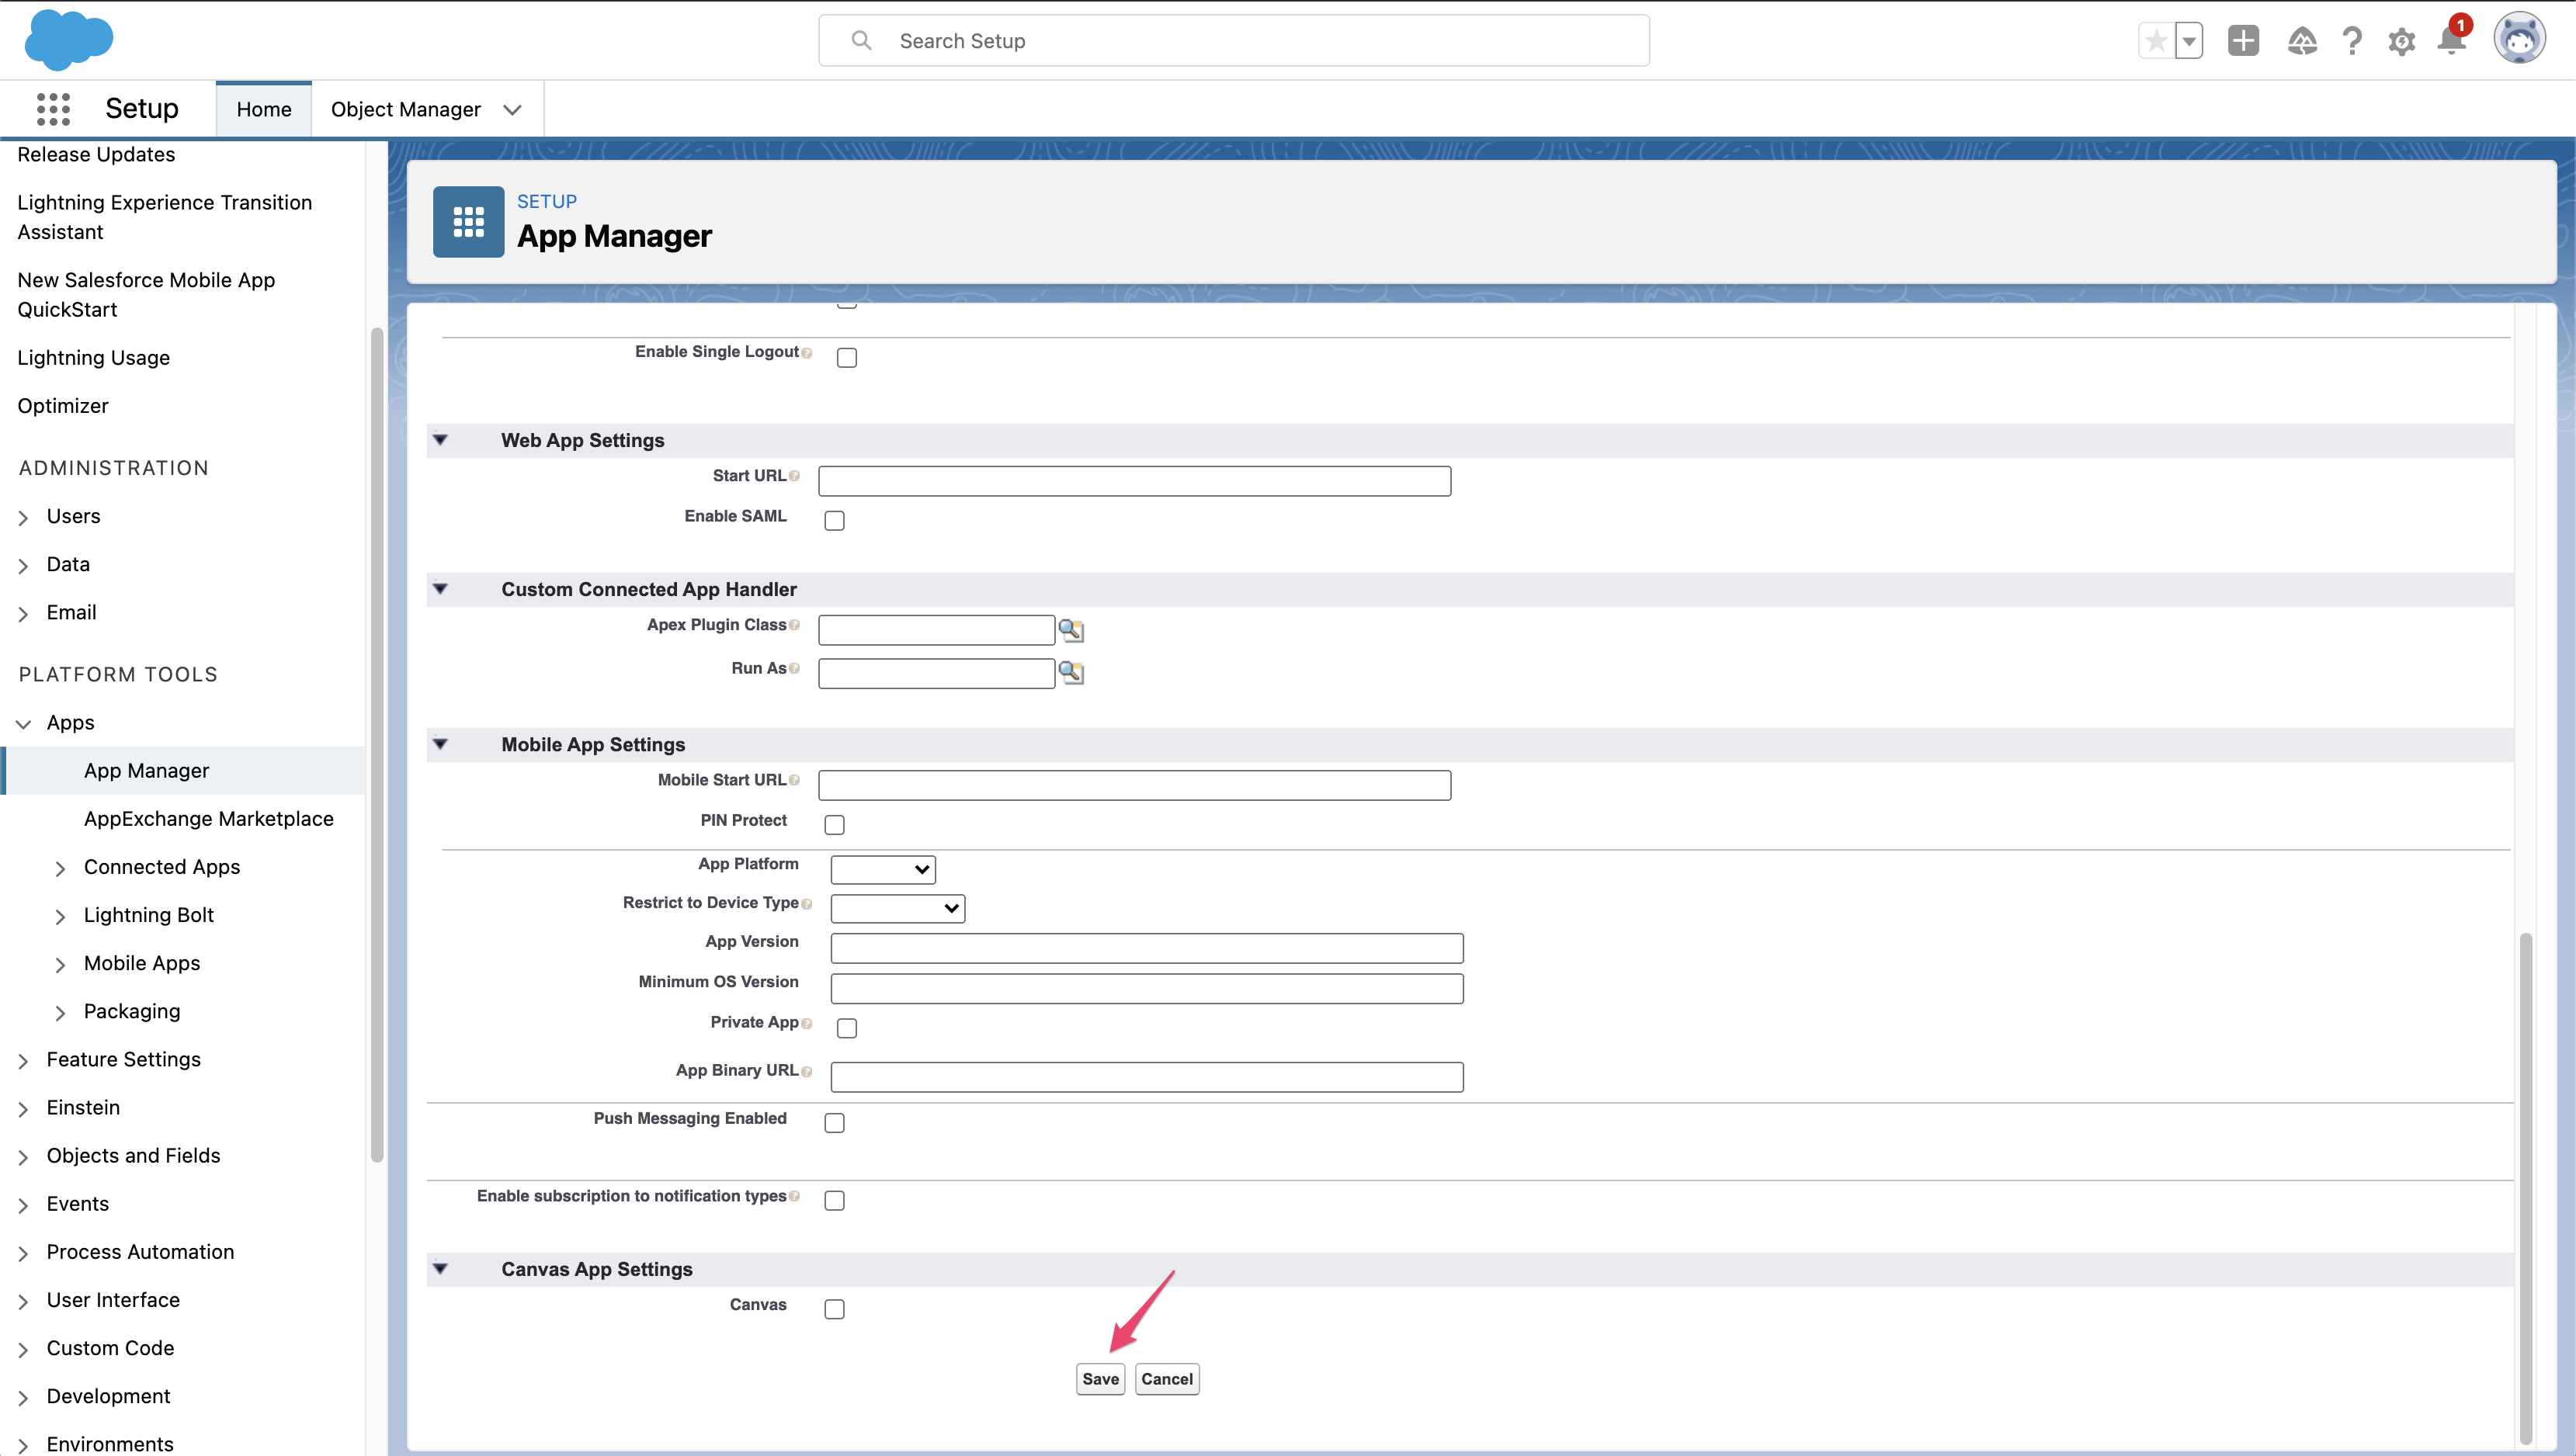Open the help question mark icon
The height and width of the screenshot is (1456, 2576).
[2352, 41]
